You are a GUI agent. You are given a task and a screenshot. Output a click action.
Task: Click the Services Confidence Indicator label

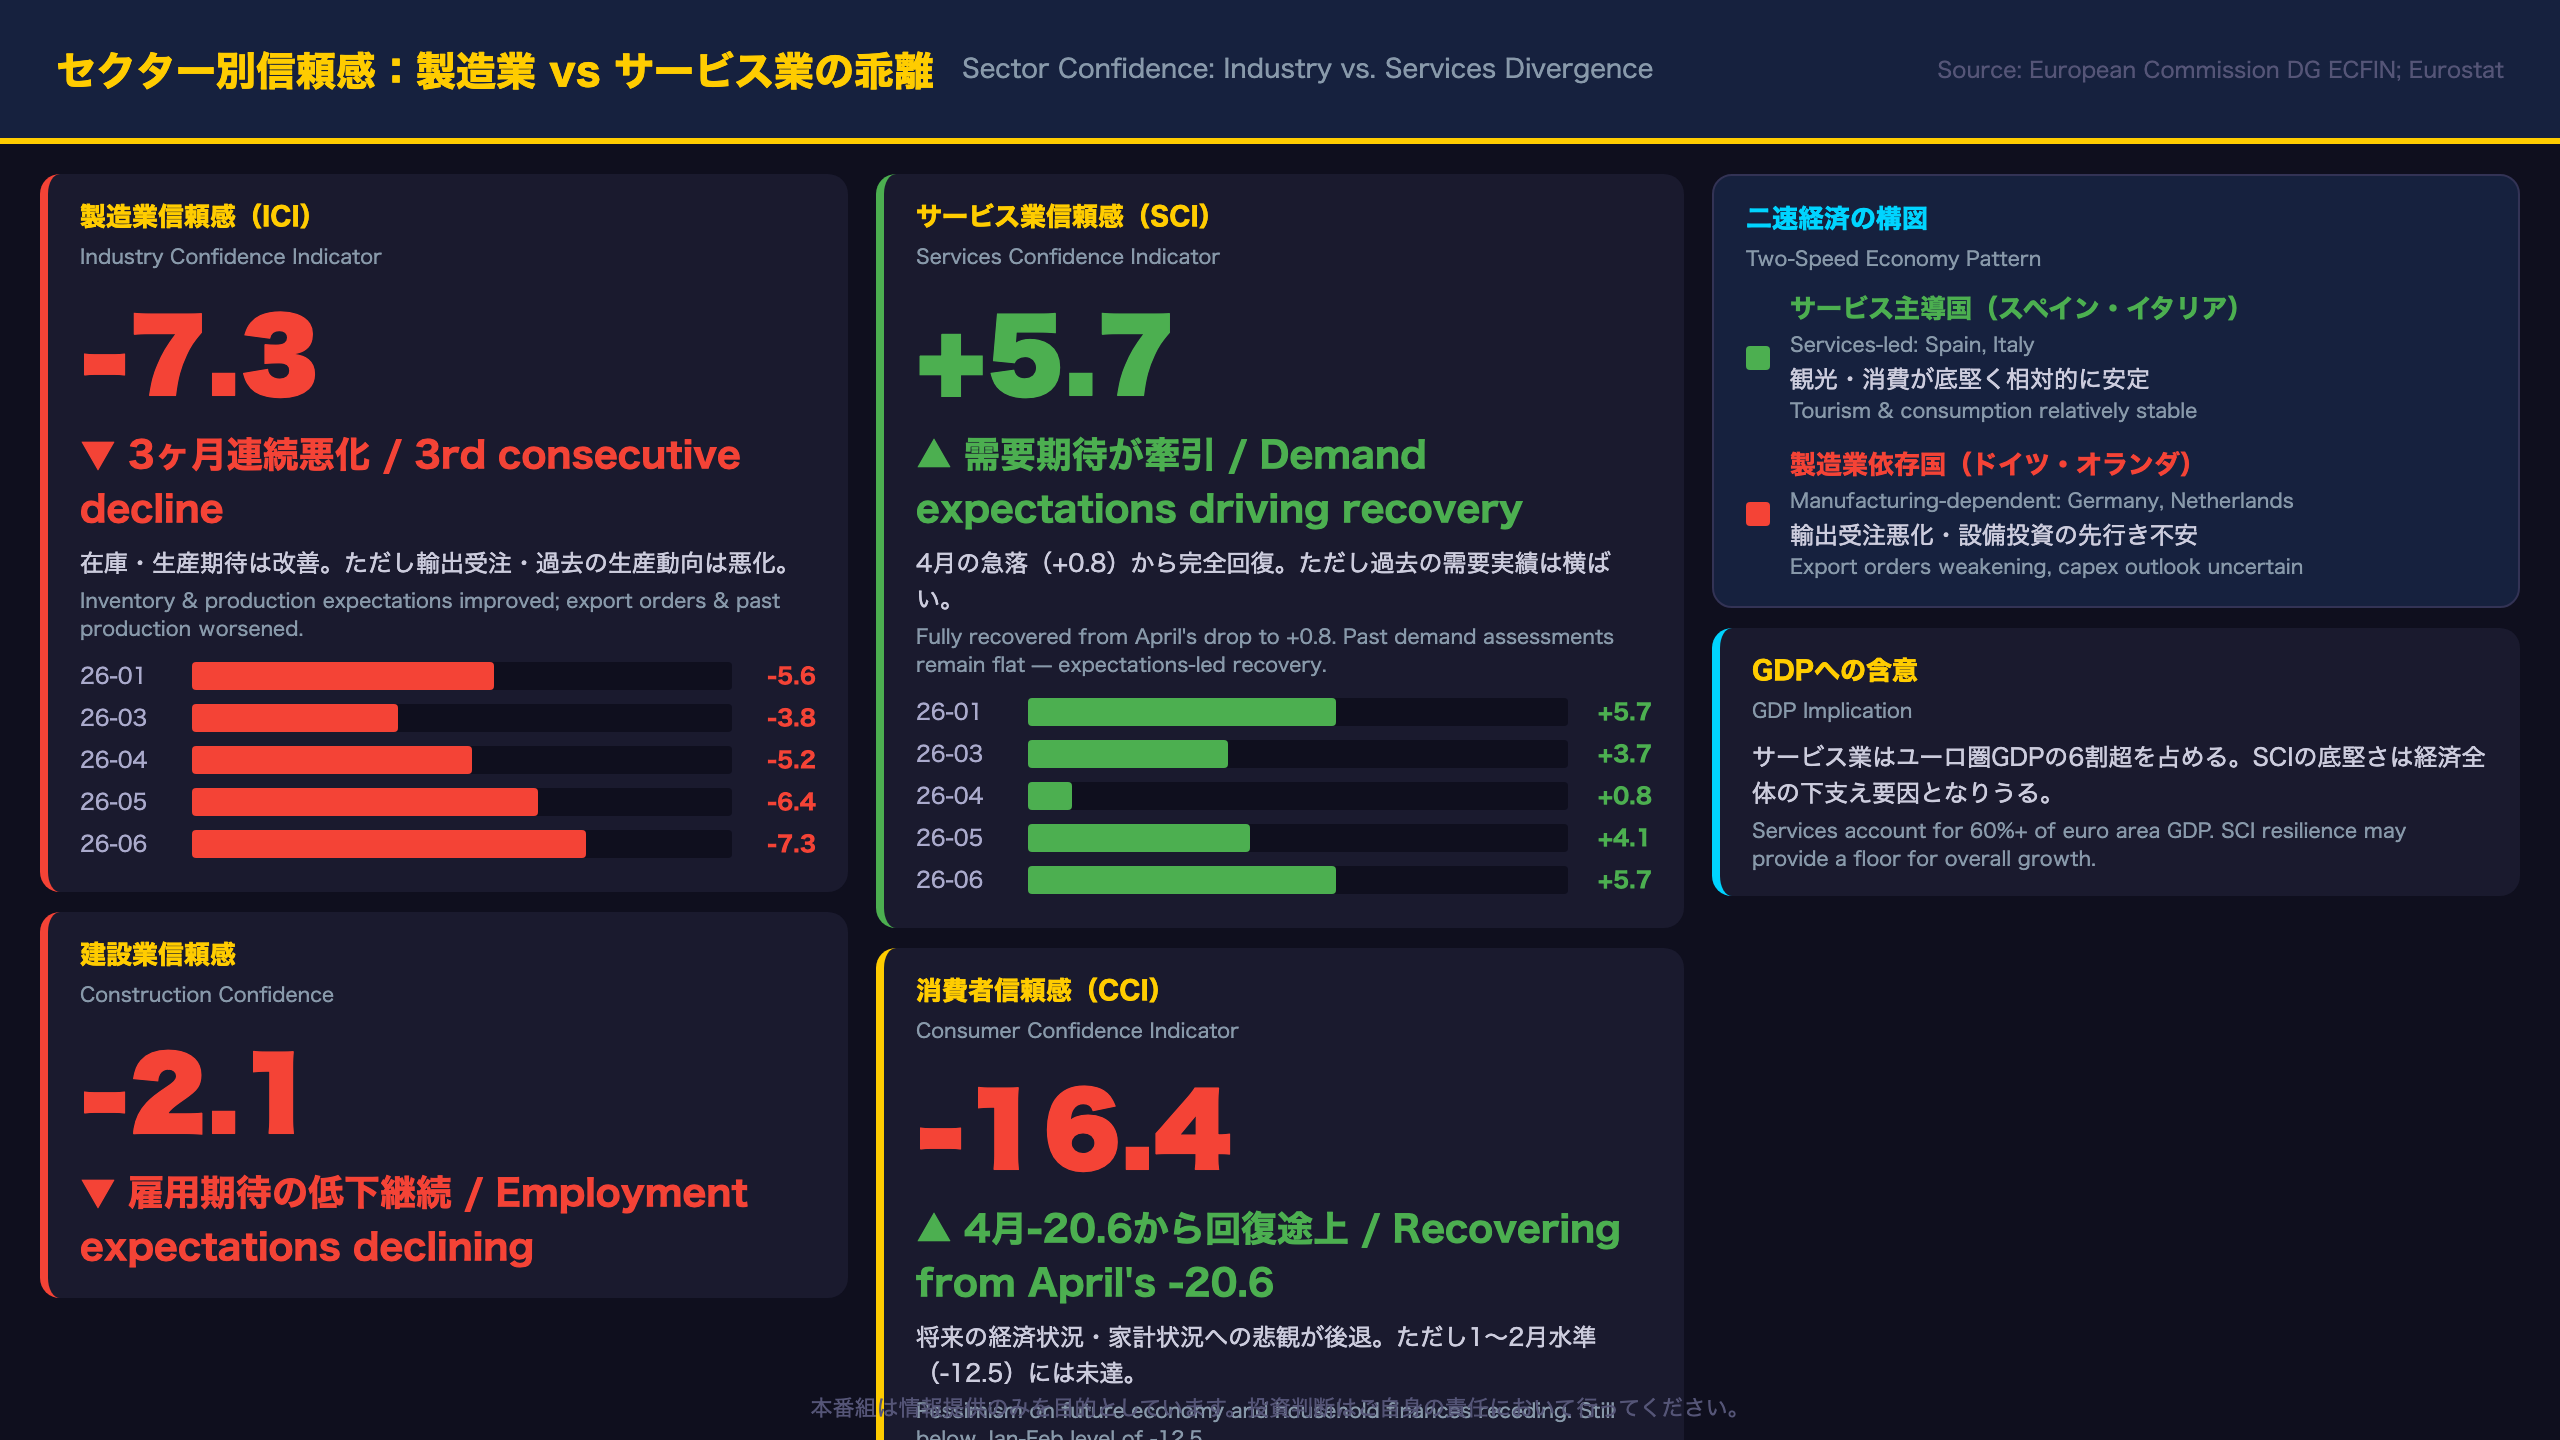click(x=1068, y=257)
